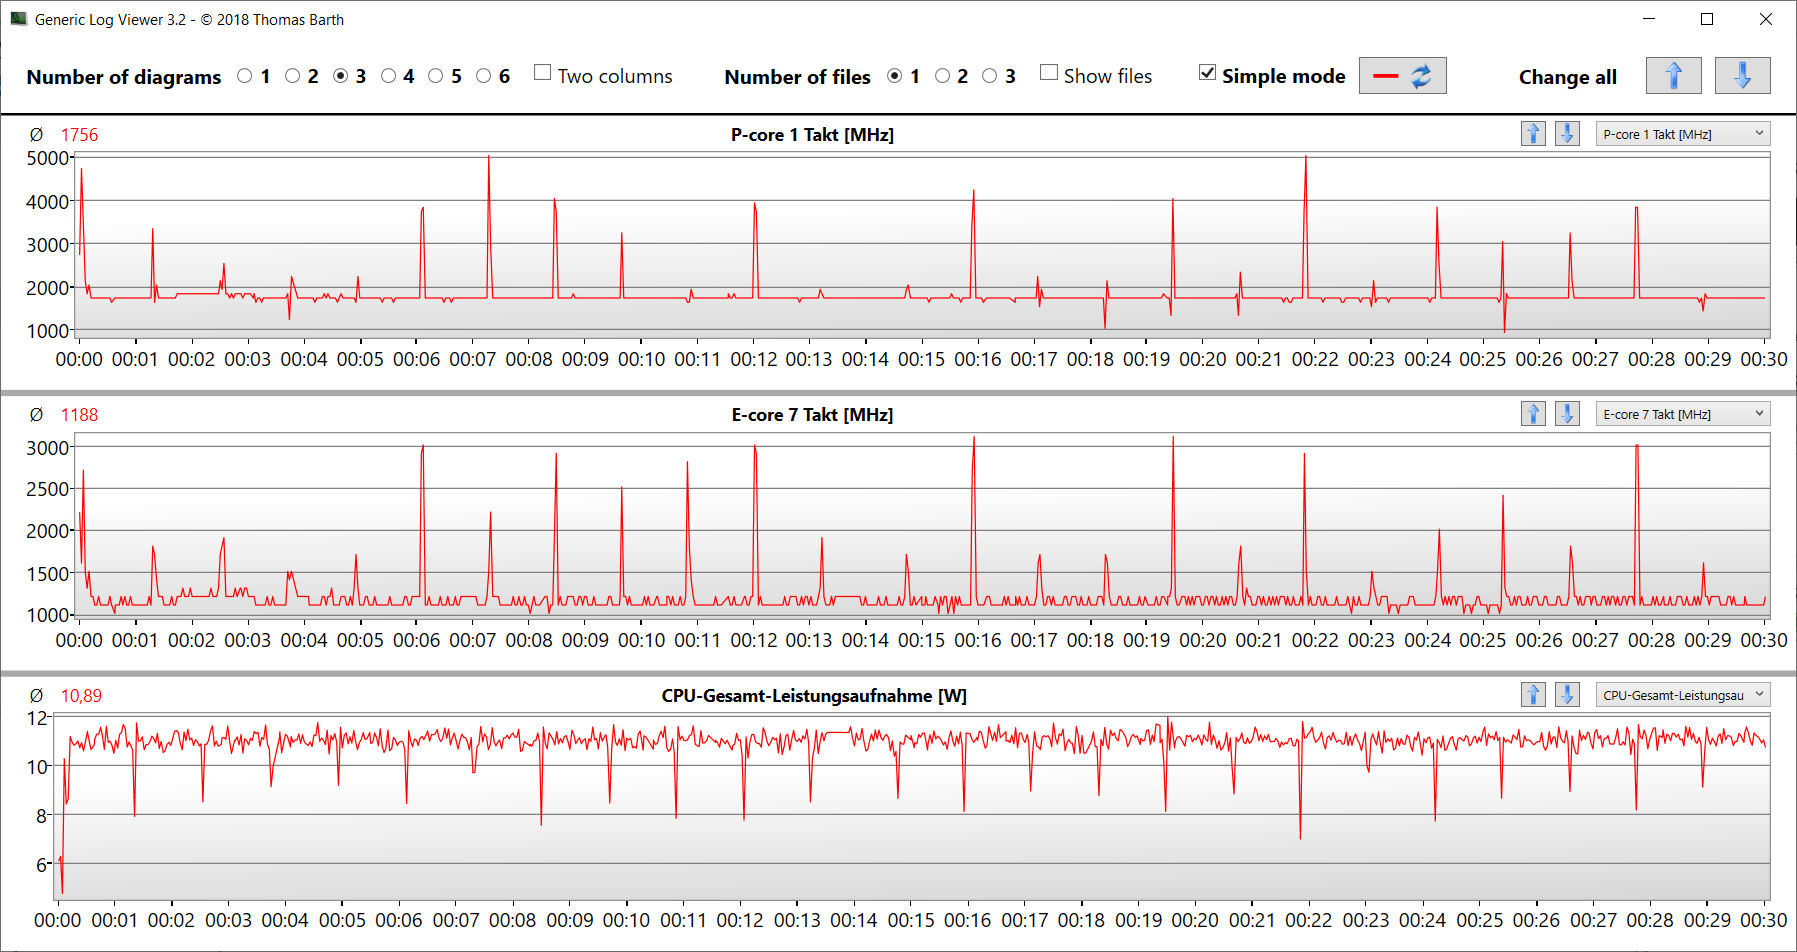Image resolution: width=1797 pixels, height=952 pixels.
Task: Set number of diagrams to 6
Action: coord(484,76)
